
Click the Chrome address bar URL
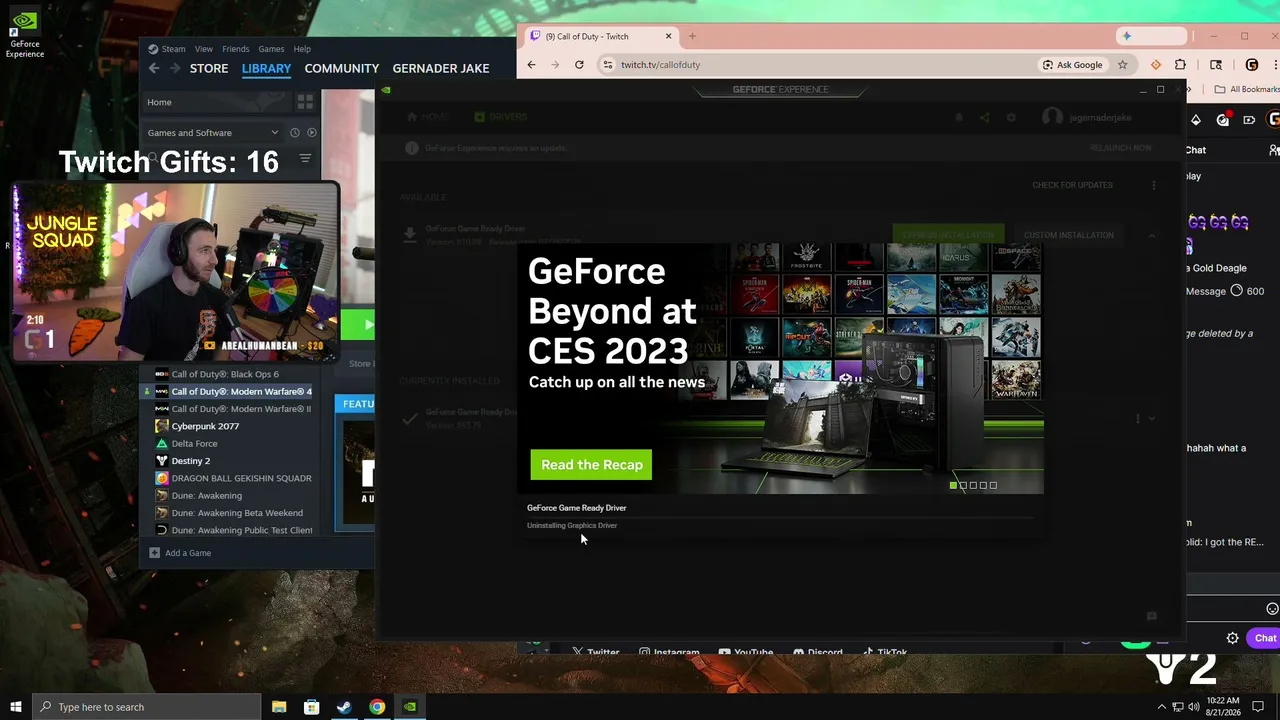[660, 65]
